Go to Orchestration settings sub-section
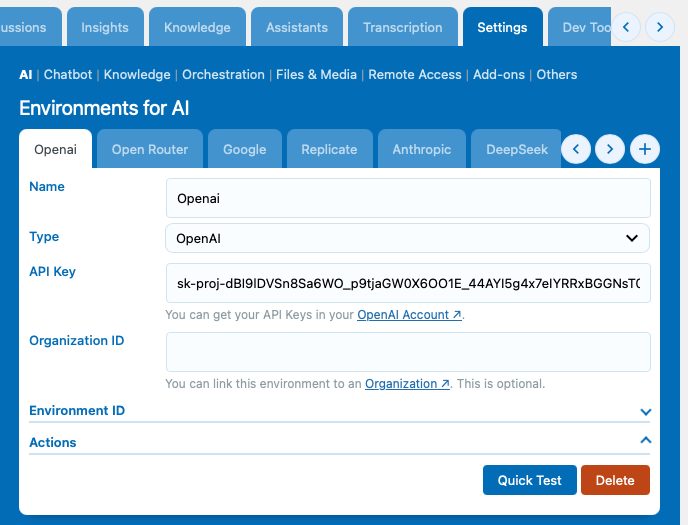The height and width of the screenshot is (525, 688). coord(223,75)
